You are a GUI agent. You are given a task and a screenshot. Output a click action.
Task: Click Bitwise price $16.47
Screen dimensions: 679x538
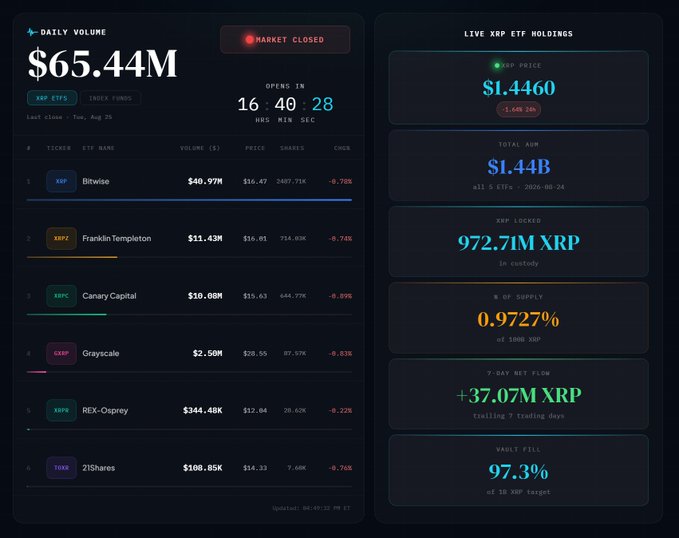click(255, 181)
